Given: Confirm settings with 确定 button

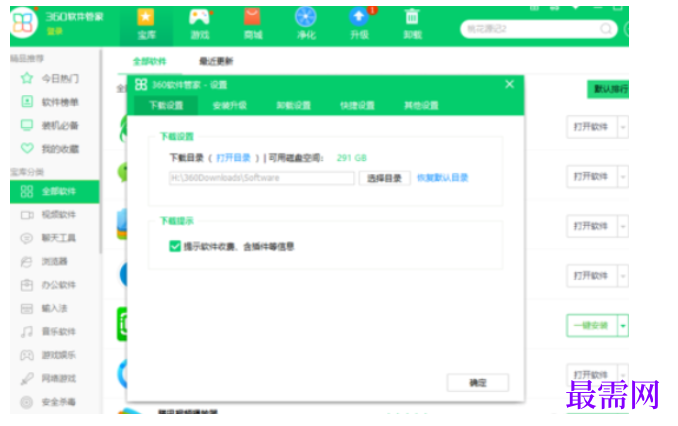Looking at the screenshot, I should tap(478, 383).
